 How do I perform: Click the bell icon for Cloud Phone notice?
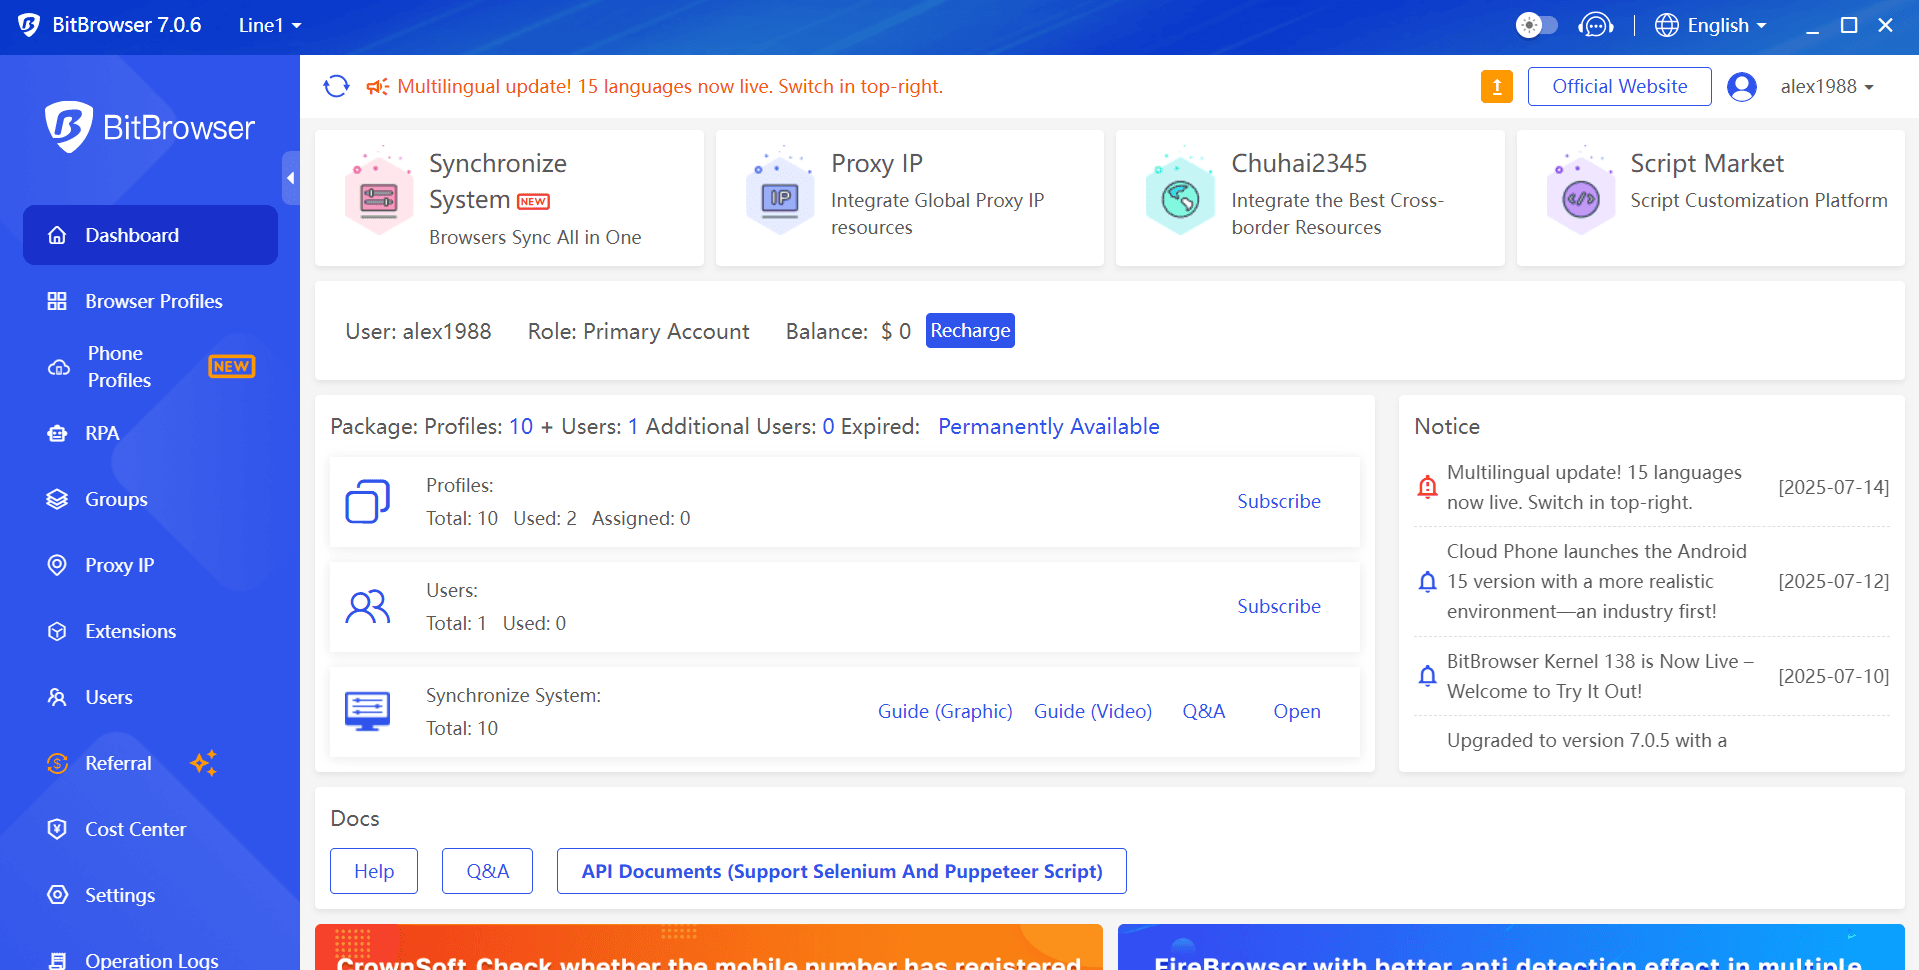[1427, 581]
